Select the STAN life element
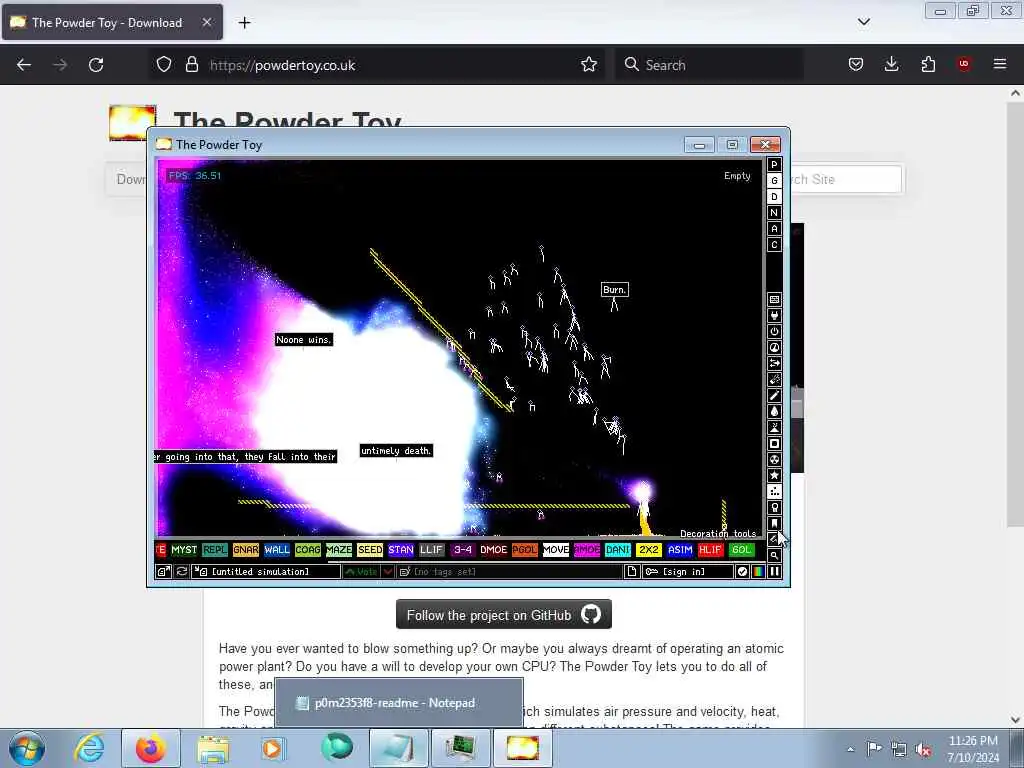 tap(401, 550)
